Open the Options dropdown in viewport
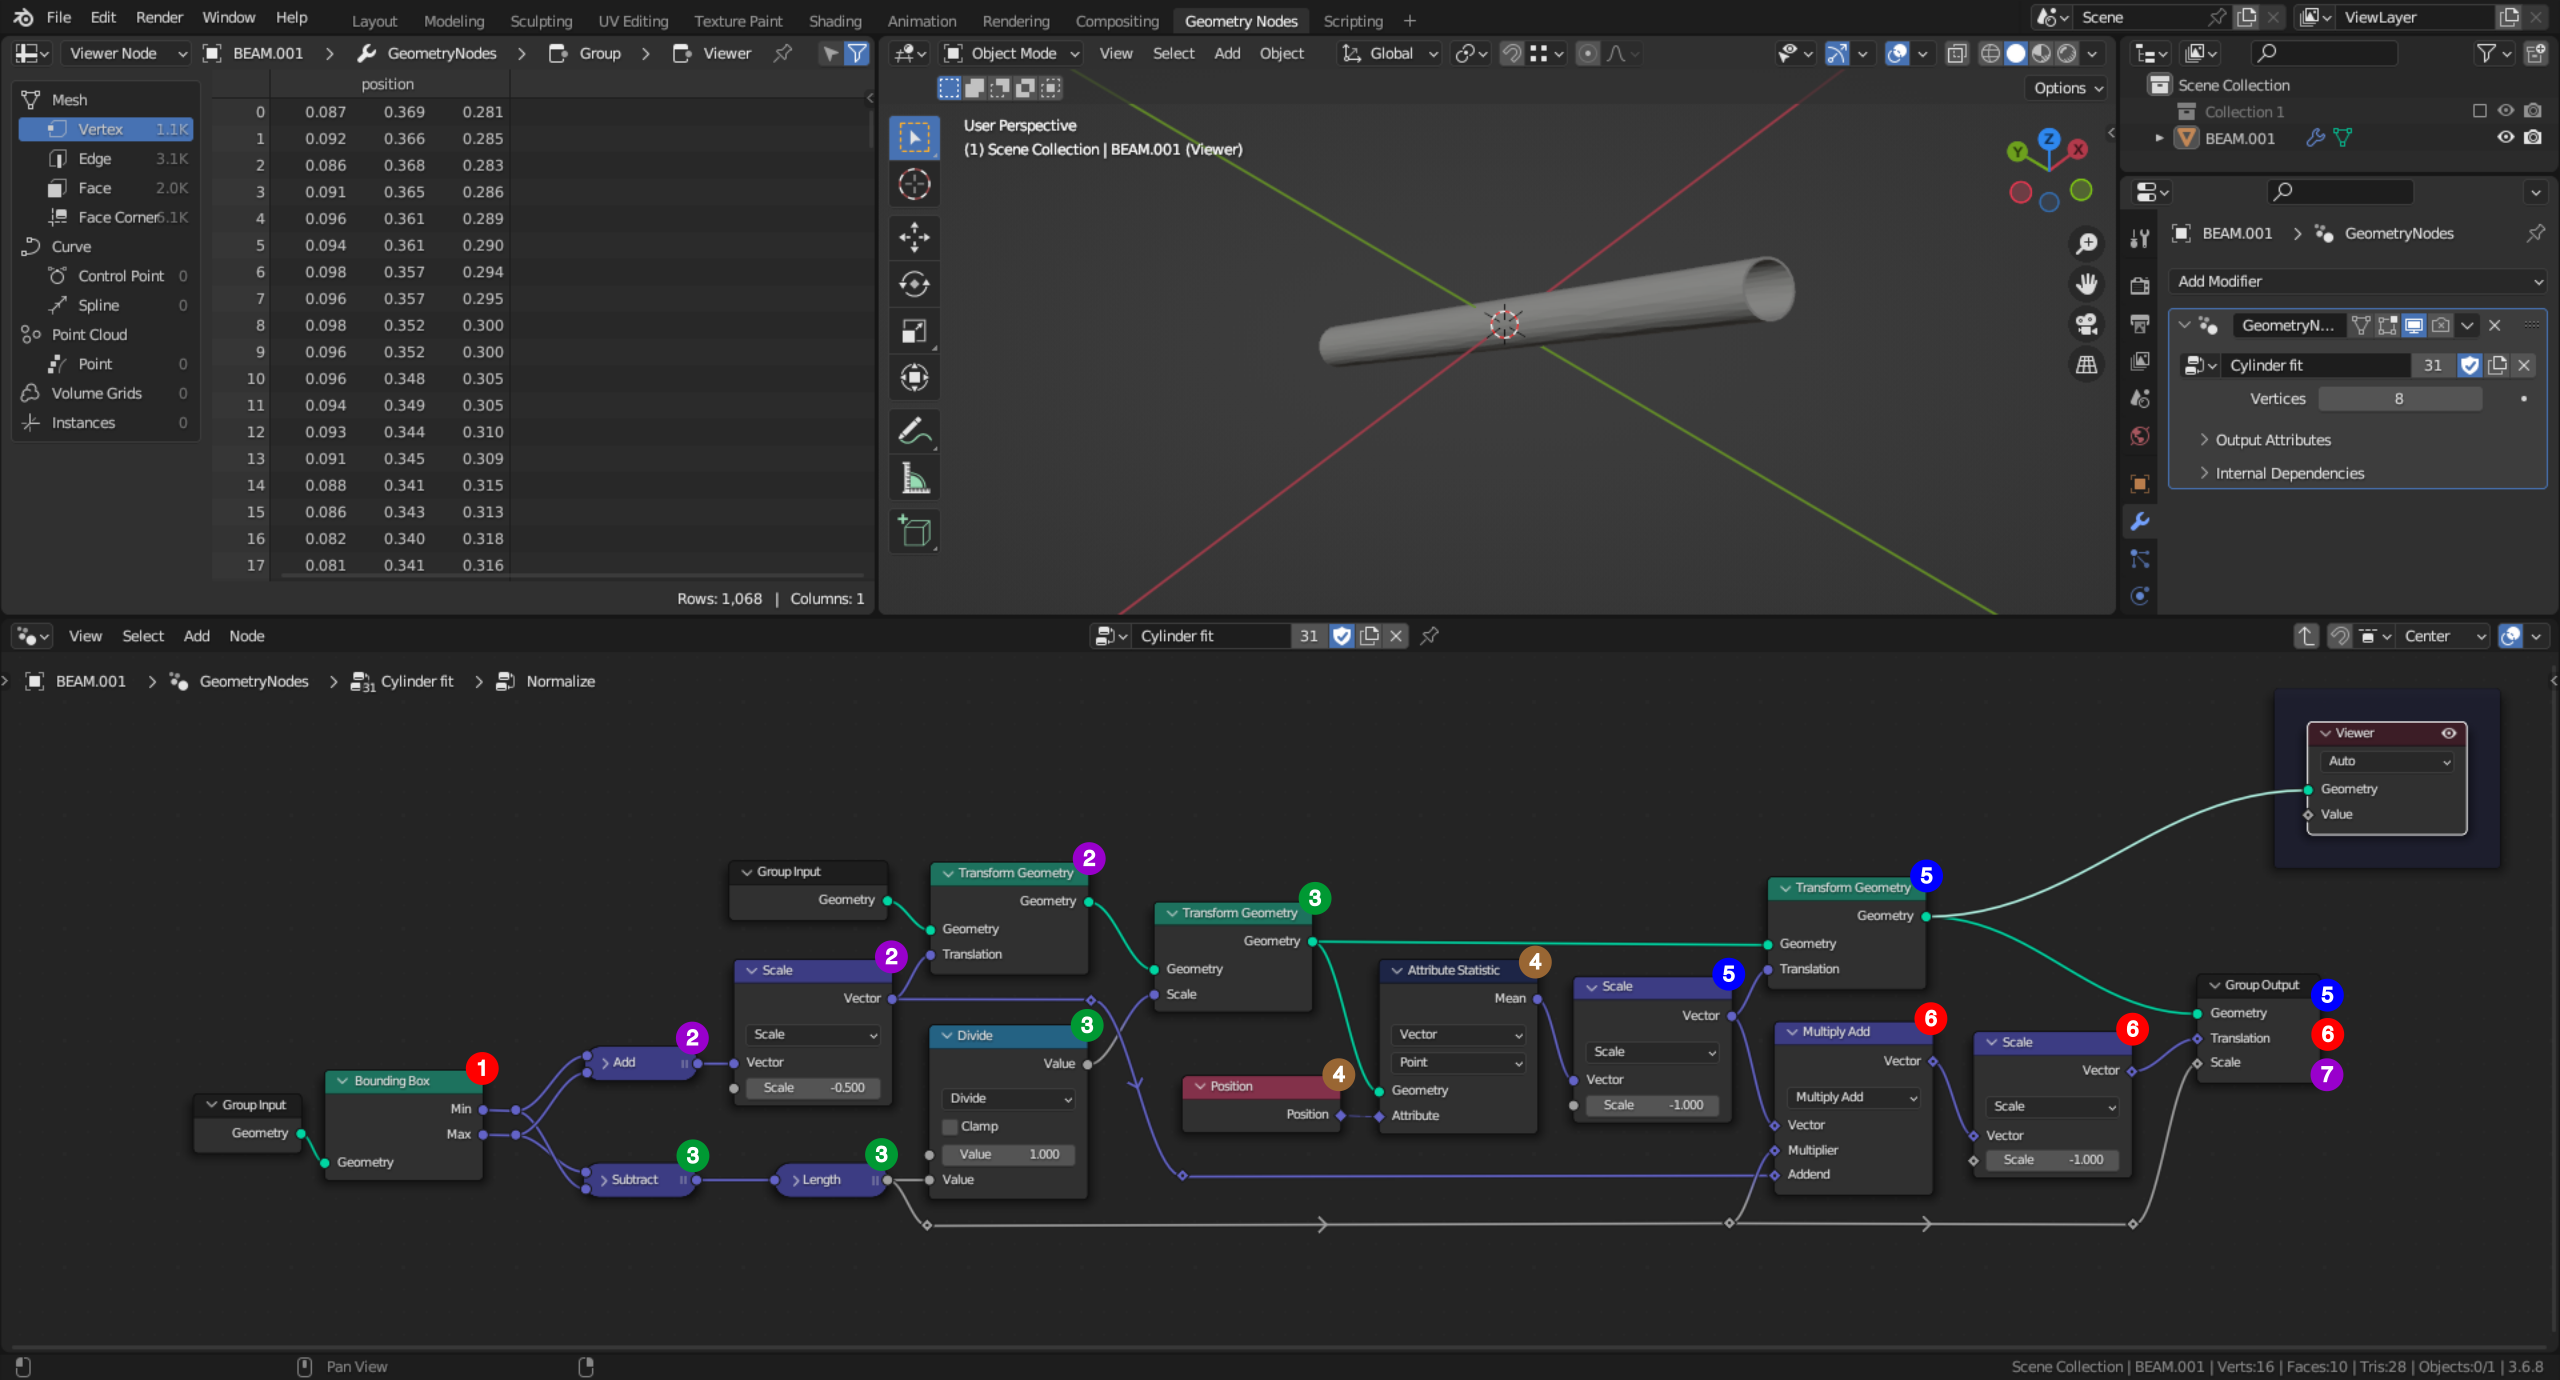This screenshot has height=1380, width=2560. click(2068, 88)
